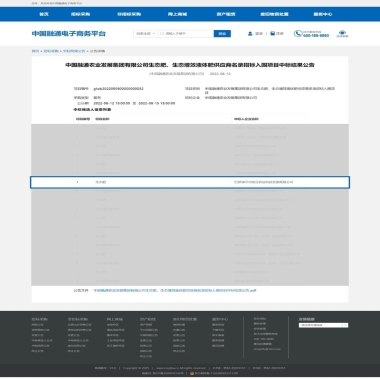
Task: Open the 首页 menu item
Action: point(44,14)
